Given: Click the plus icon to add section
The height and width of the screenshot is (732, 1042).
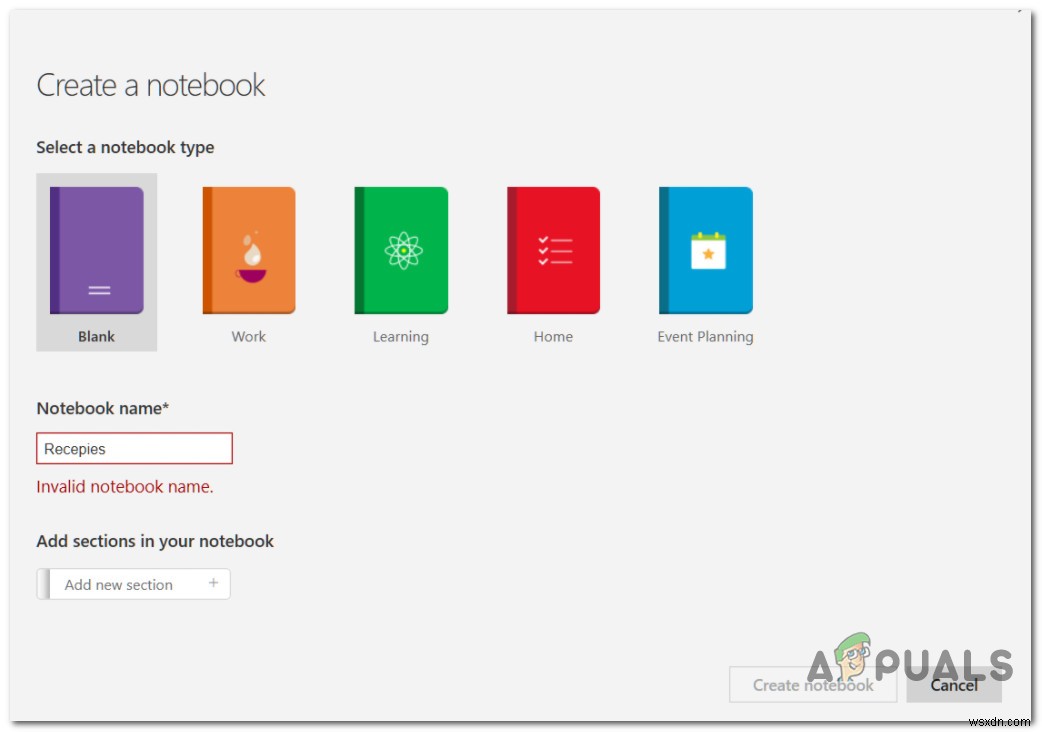Looking at the screenshot, I should (x=213, y=583).
